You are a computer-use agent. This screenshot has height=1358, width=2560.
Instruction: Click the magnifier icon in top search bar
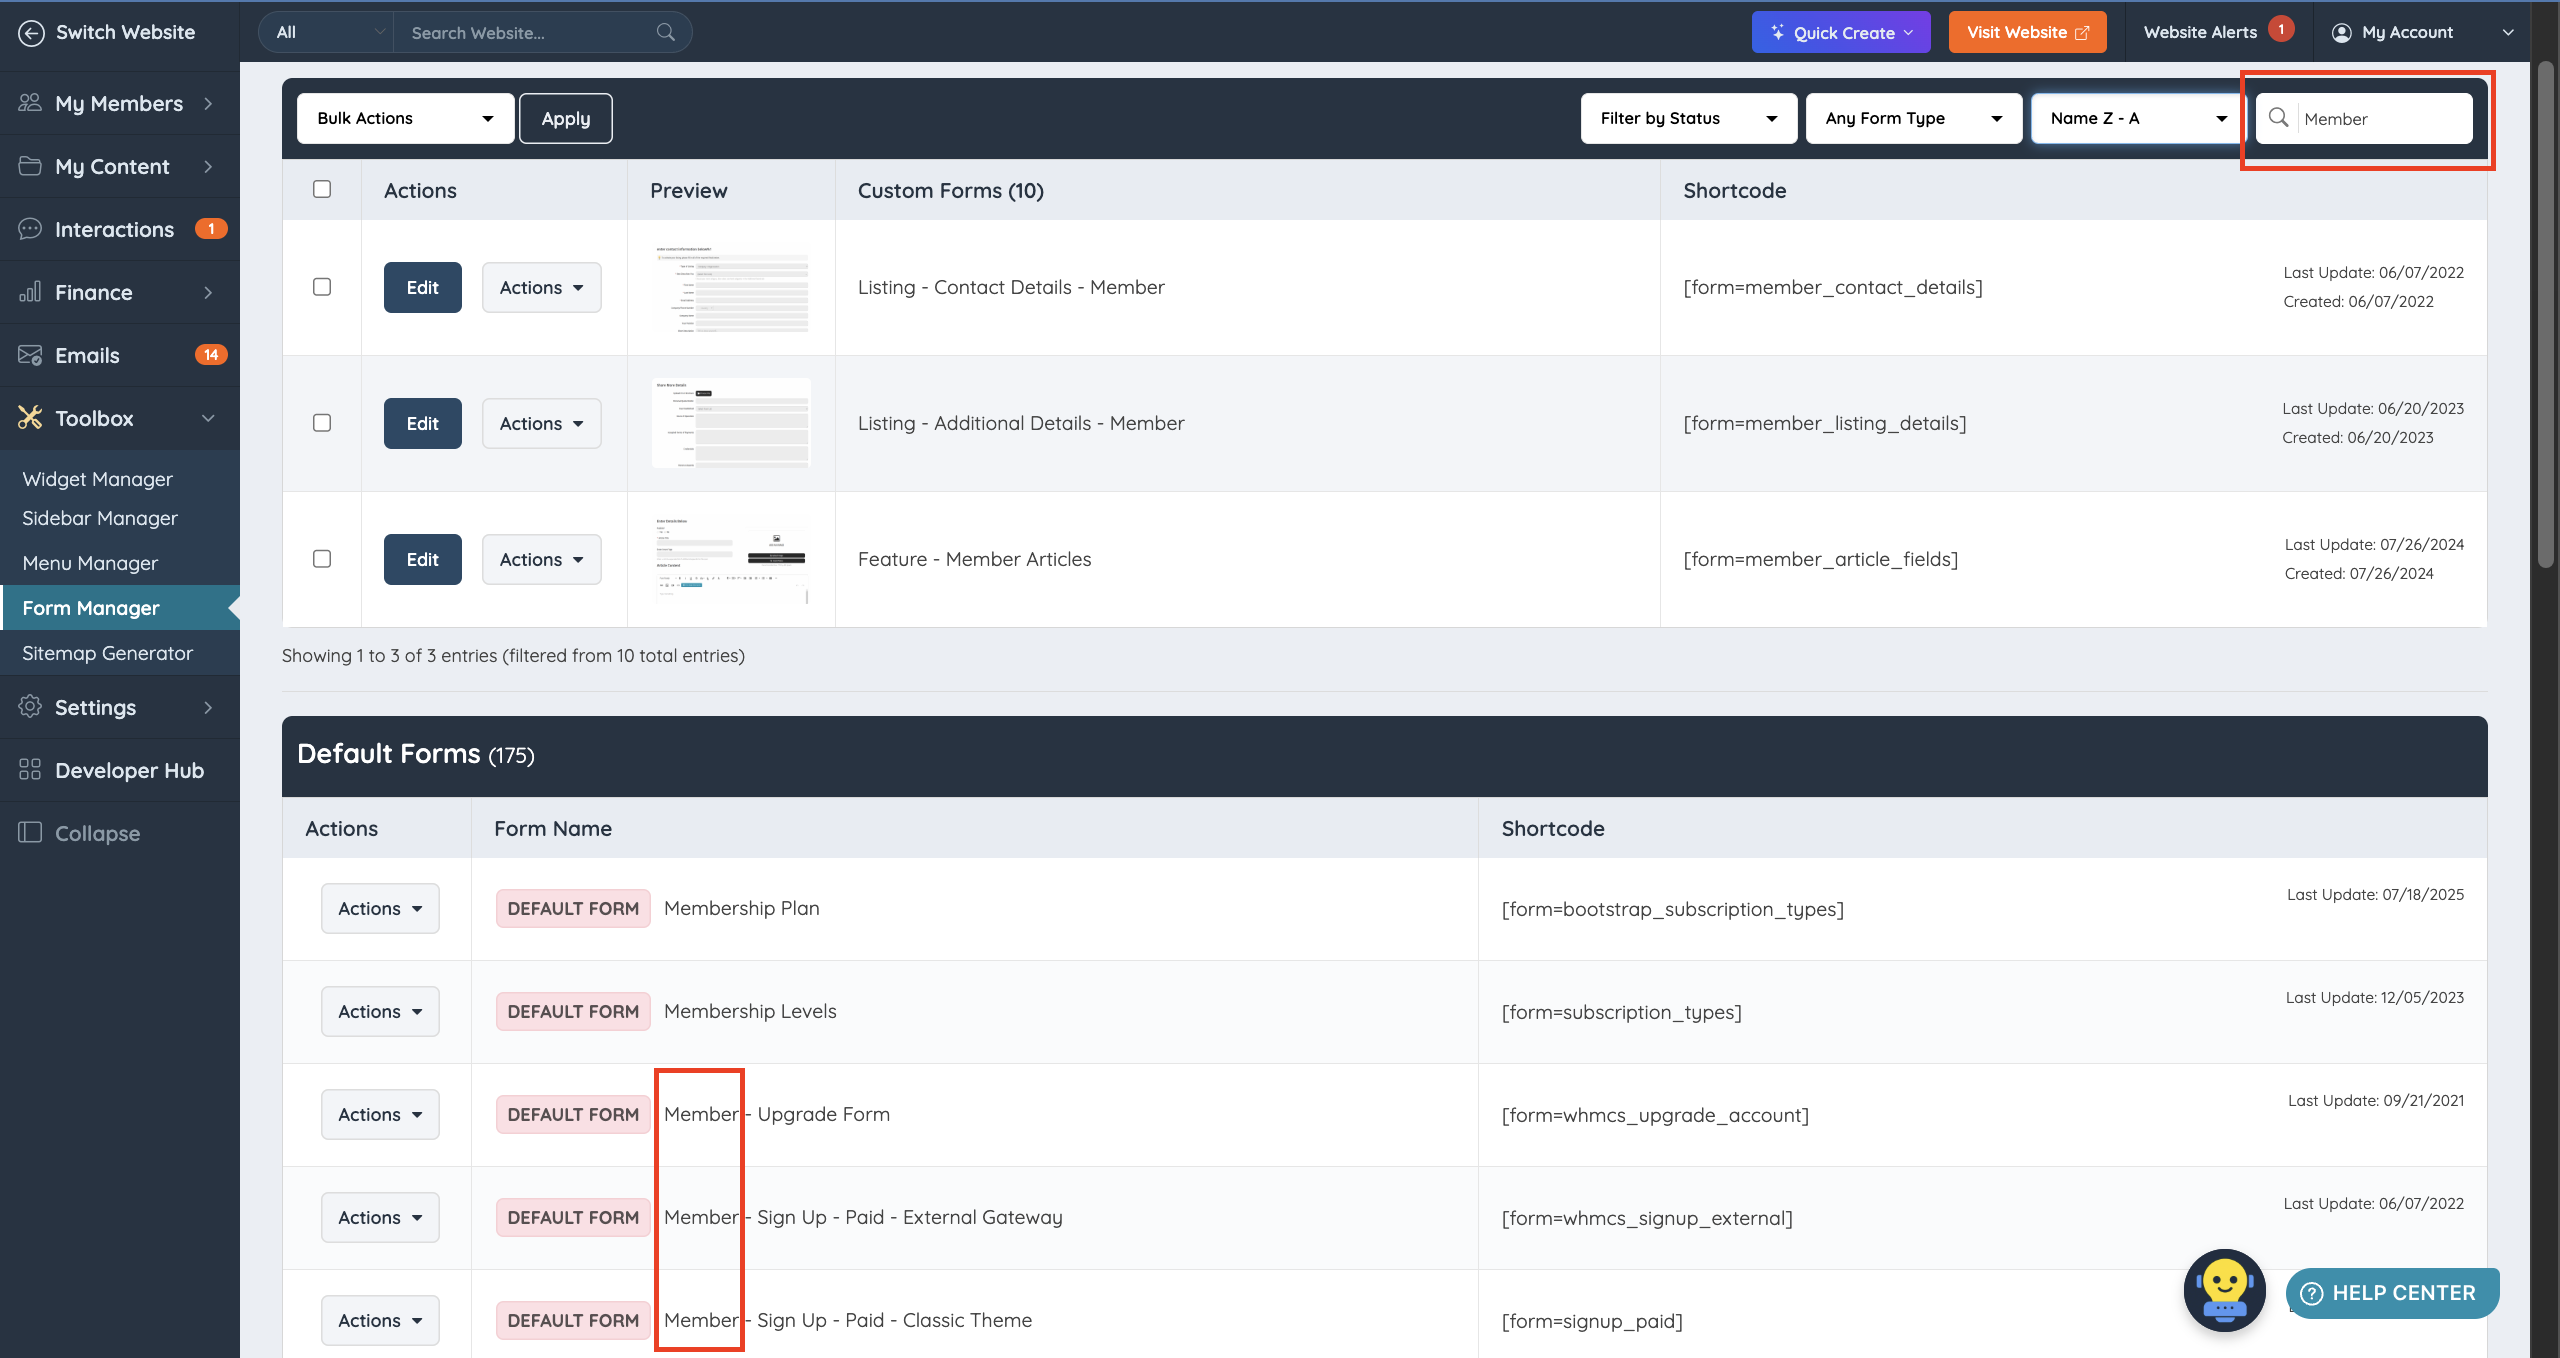coord(665,32)
